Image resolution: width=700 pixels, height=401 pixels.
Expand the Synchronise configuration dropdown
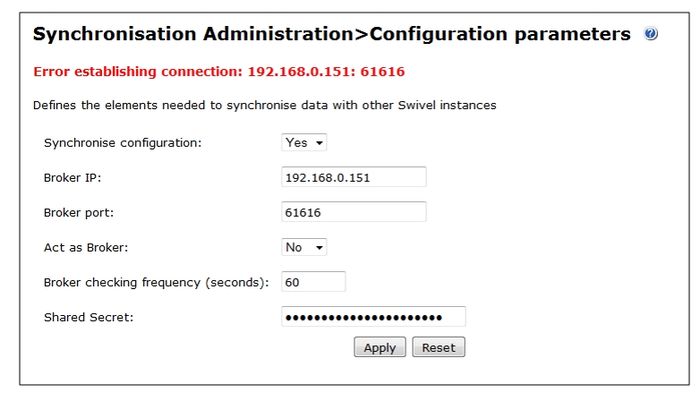[x=304, y=143]
